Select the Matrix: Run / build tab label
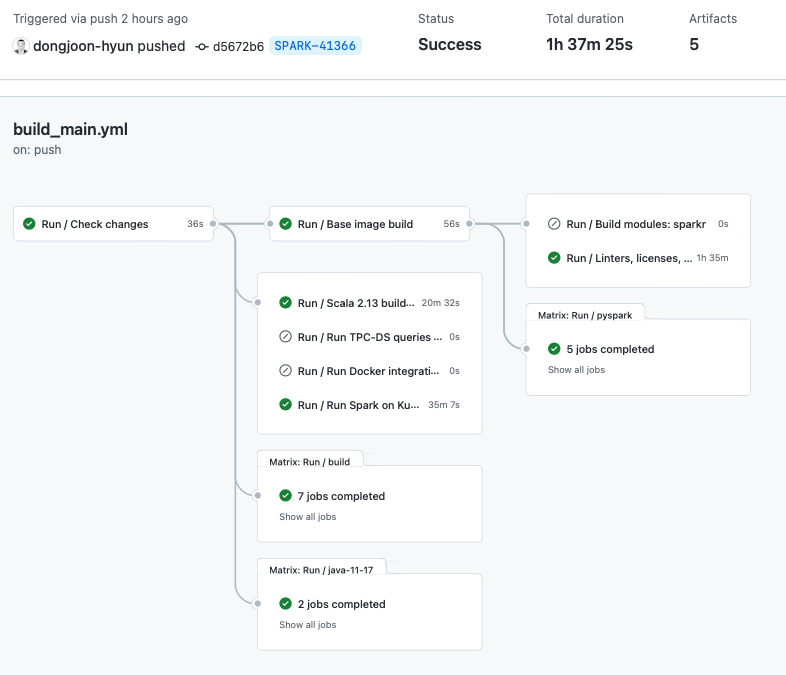 pyautogui.click(x=310, y=461)
